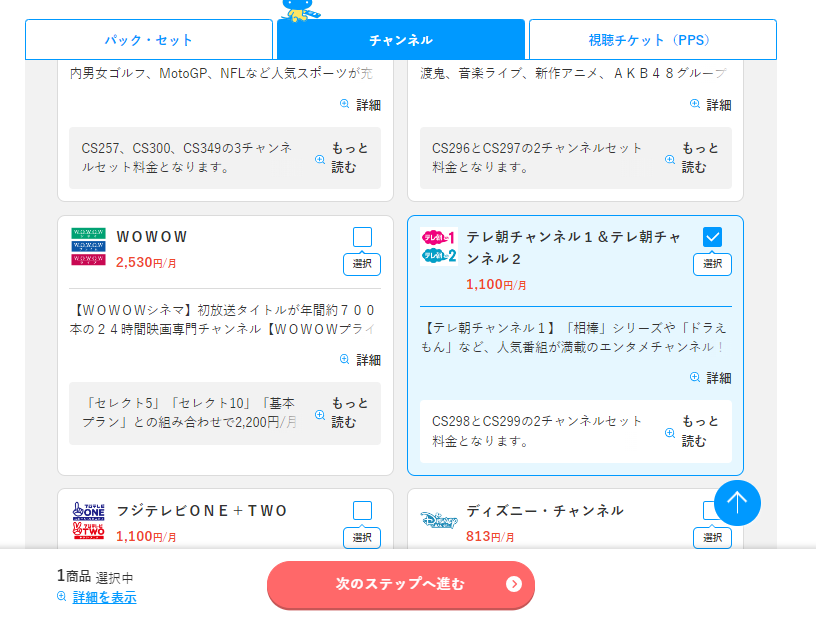The height and width of the screenshot is (617, 816).
Task: Click the 1商品 選択中 status text
Action: 95,576
